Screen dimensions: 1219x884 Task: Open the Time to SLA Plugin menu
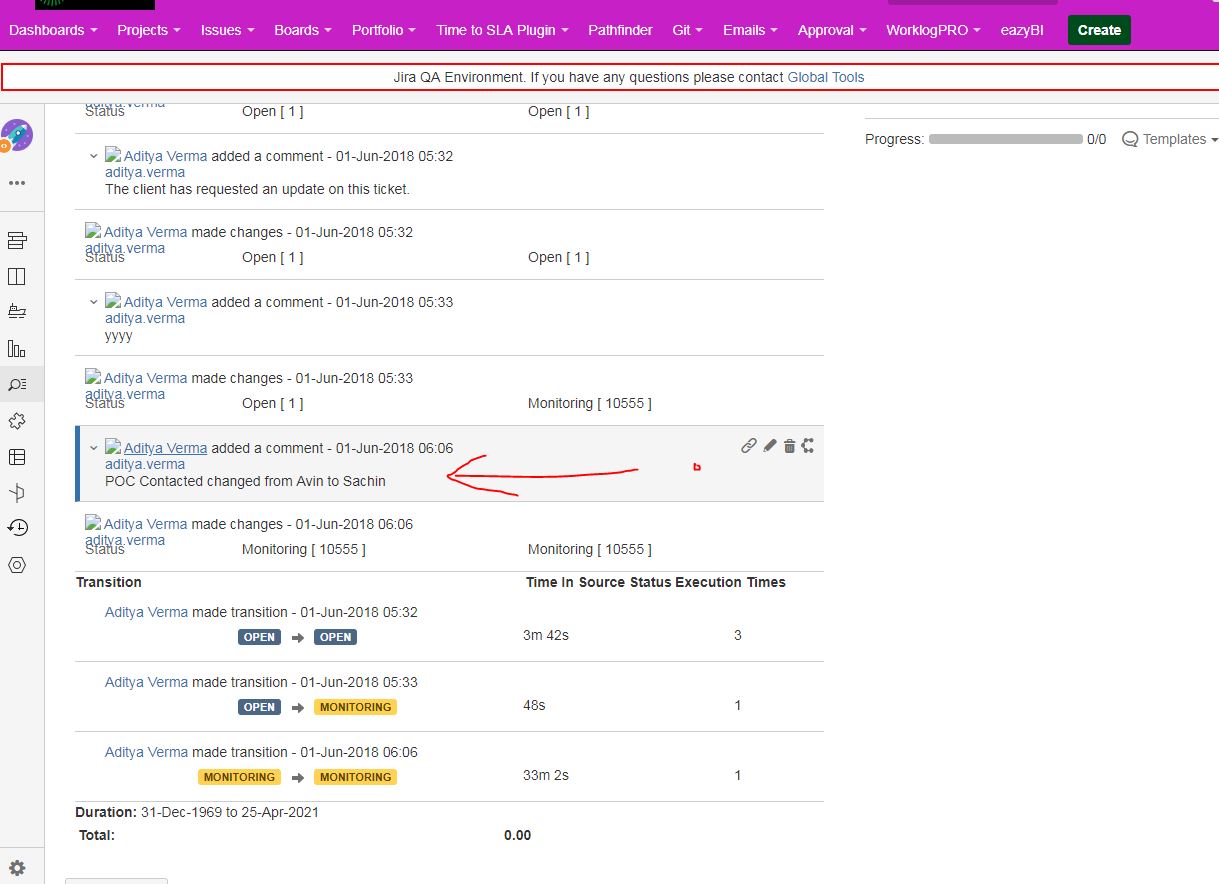click(503, 30)
